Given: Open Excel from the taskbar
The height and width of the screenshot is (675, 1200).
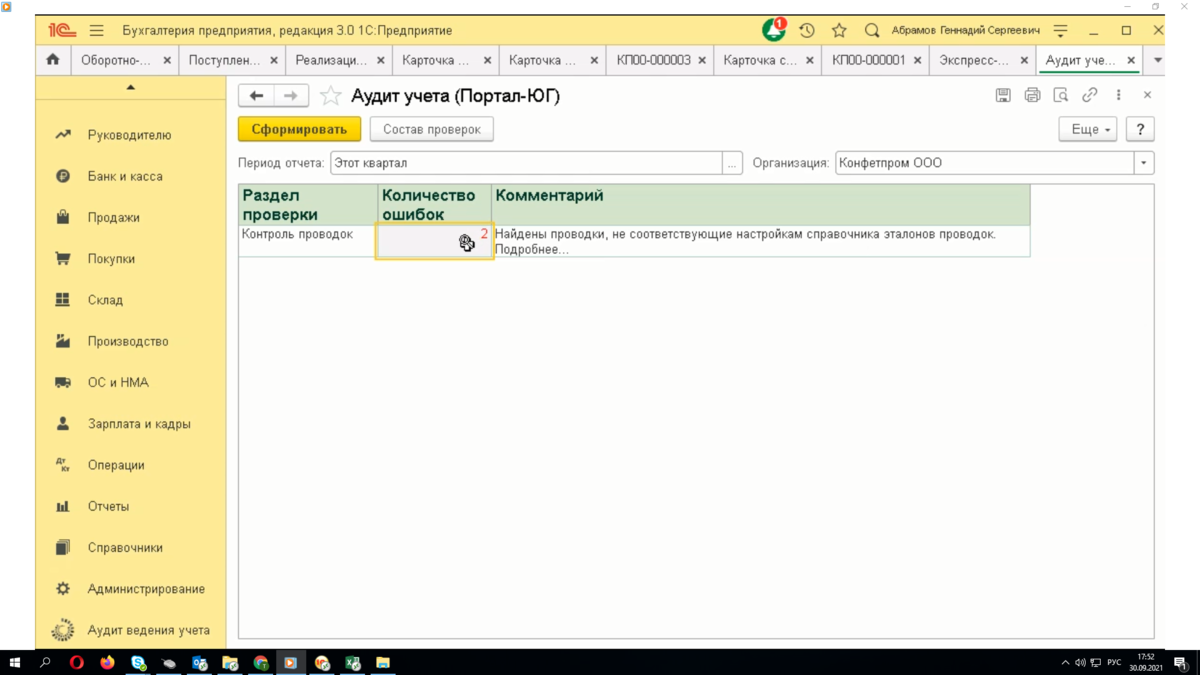Looking at the screenshot, I should [352, 663].
